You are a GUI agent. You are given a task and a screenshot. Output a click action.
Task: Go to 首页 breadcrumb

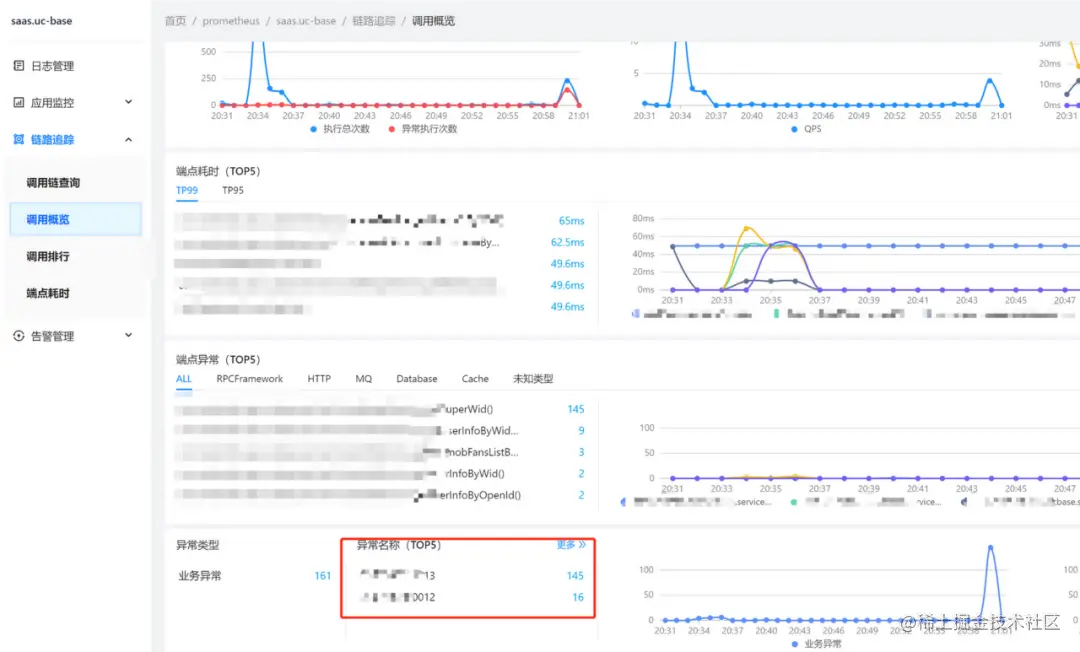click(x=176, y=21)
